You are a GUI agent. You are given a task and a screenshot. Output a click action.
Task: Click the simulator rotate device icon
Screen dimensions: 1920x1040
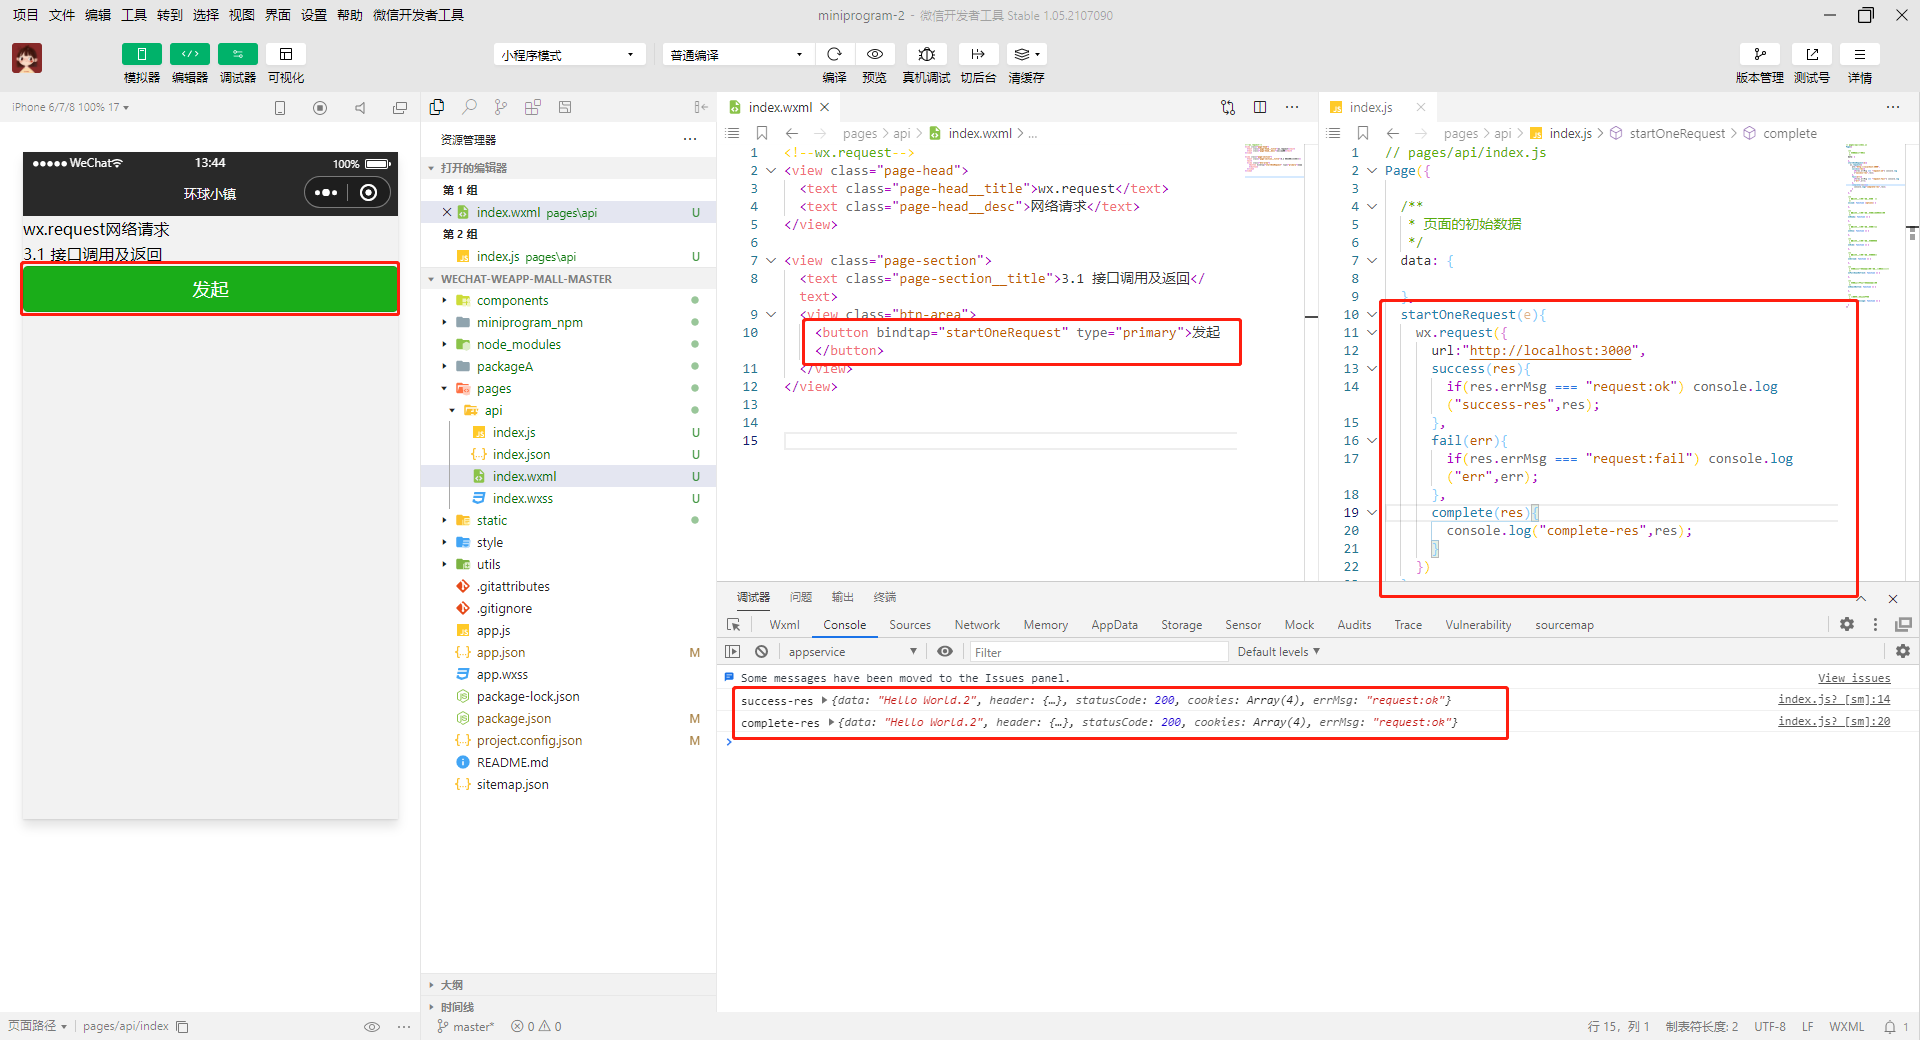[x=280, y=108]
